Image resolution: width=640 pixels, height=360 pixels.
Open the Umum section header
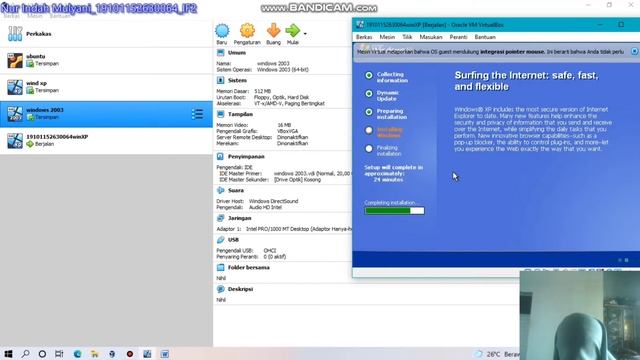point(237,53)
